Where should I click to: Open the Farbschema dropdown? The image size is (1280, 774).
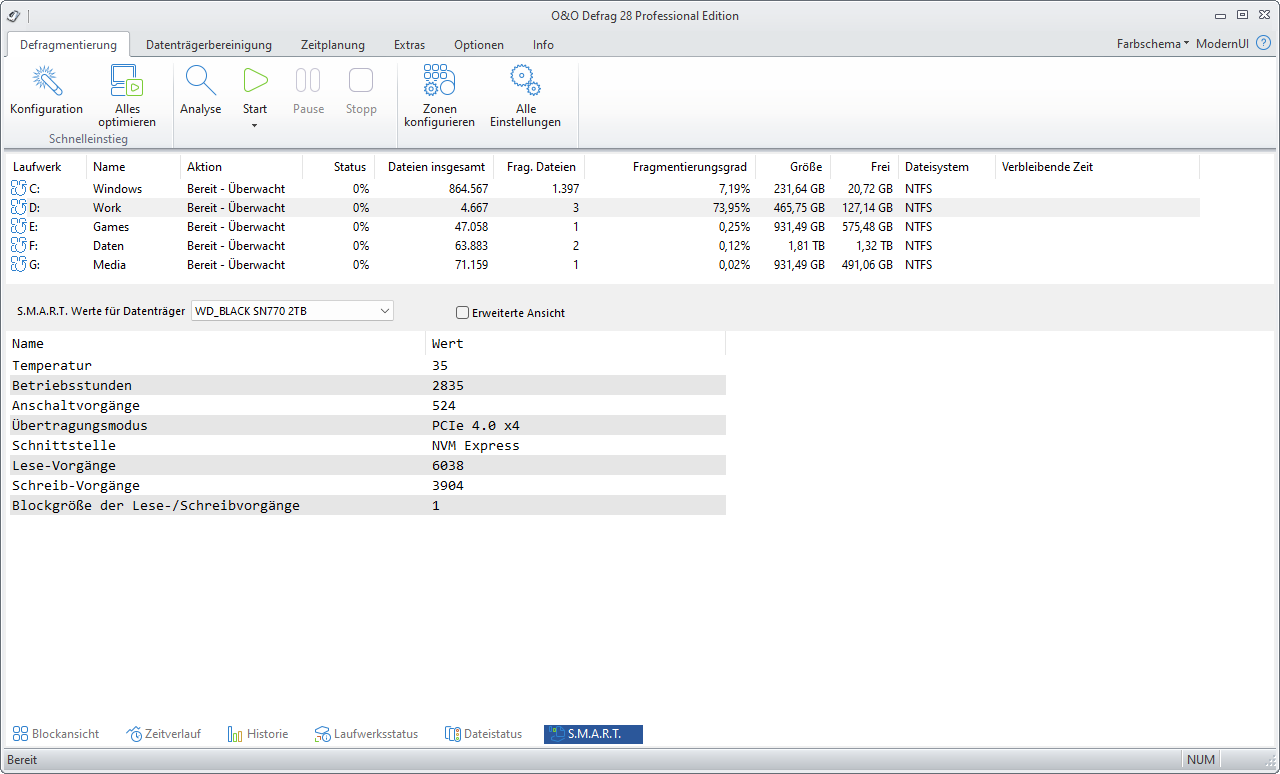click(1153, 44)
